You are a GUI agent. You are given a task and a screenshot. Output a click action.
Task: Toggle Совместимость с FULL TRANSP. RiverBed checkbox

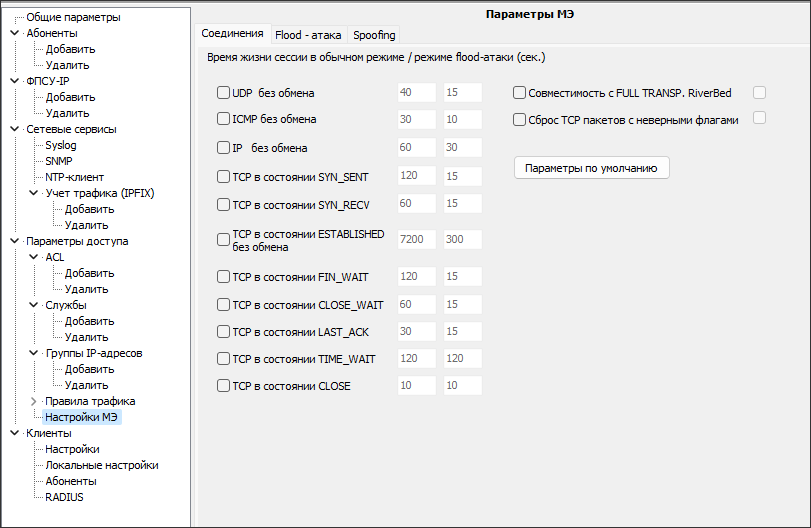pyautogui.click(x=520, y=93)
